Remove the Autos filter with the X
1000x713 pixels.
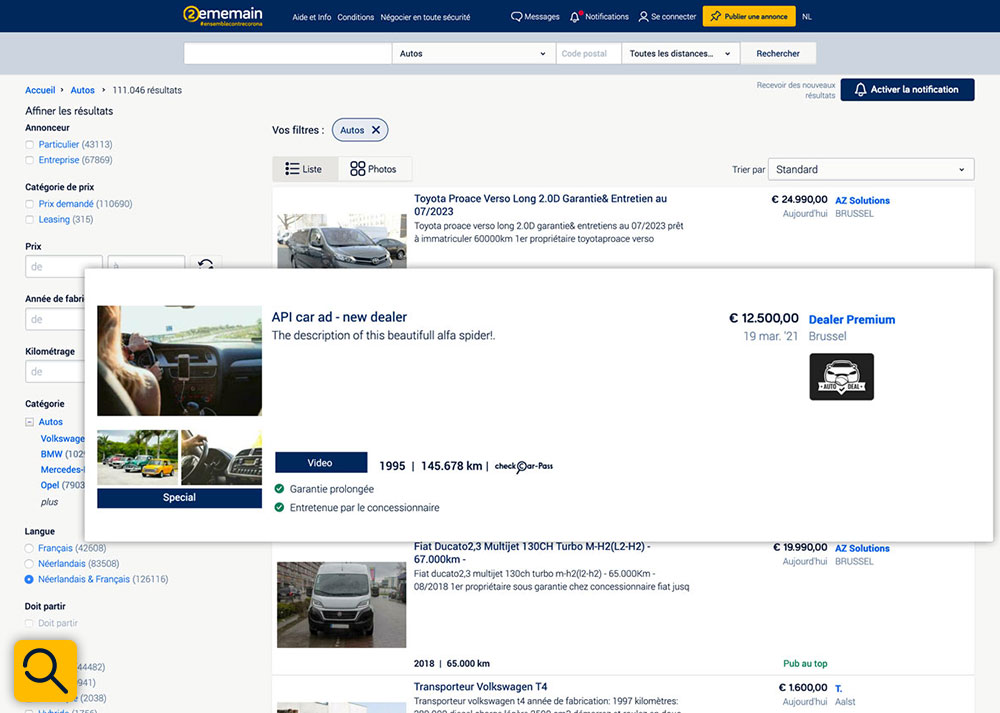(376, 130)
